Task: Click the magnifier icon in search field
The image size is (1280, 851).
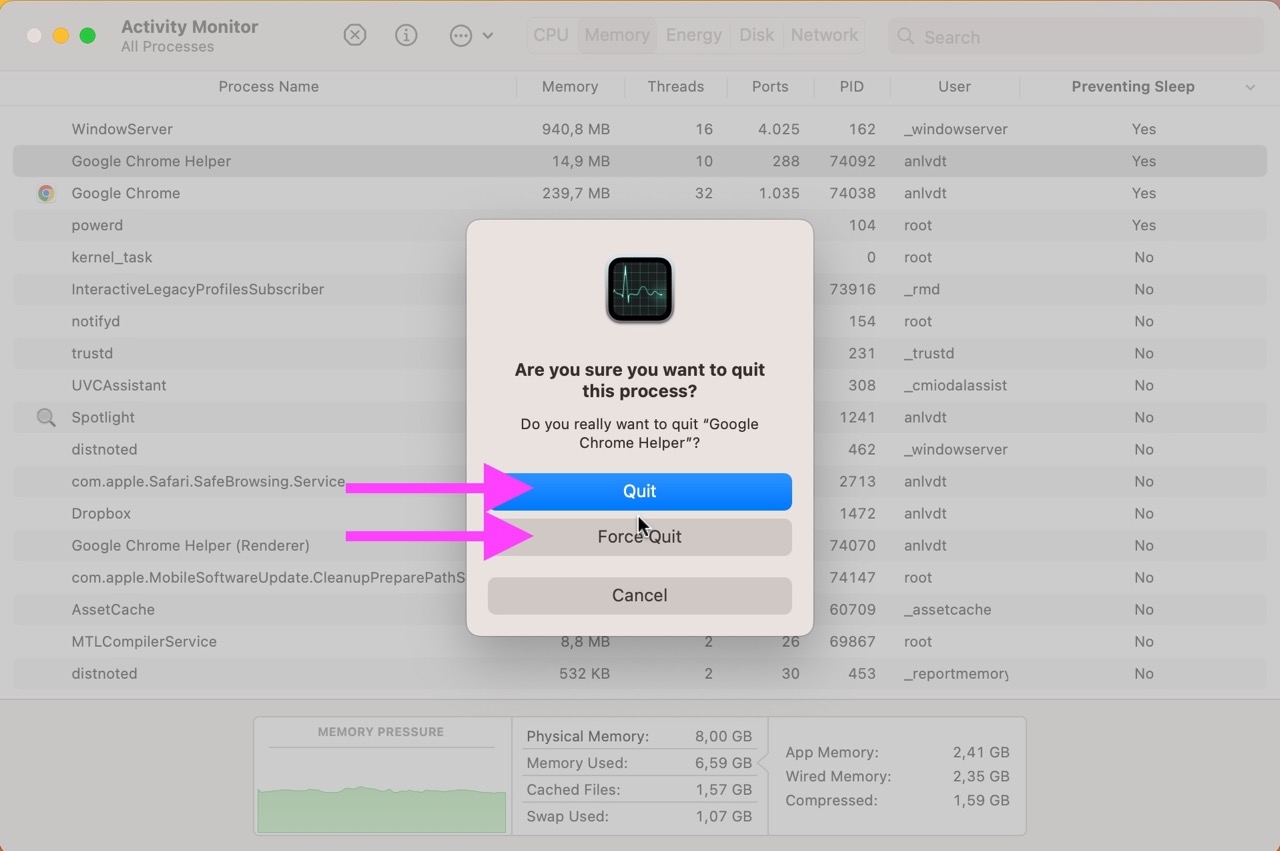Action: (x=906, y=36)
